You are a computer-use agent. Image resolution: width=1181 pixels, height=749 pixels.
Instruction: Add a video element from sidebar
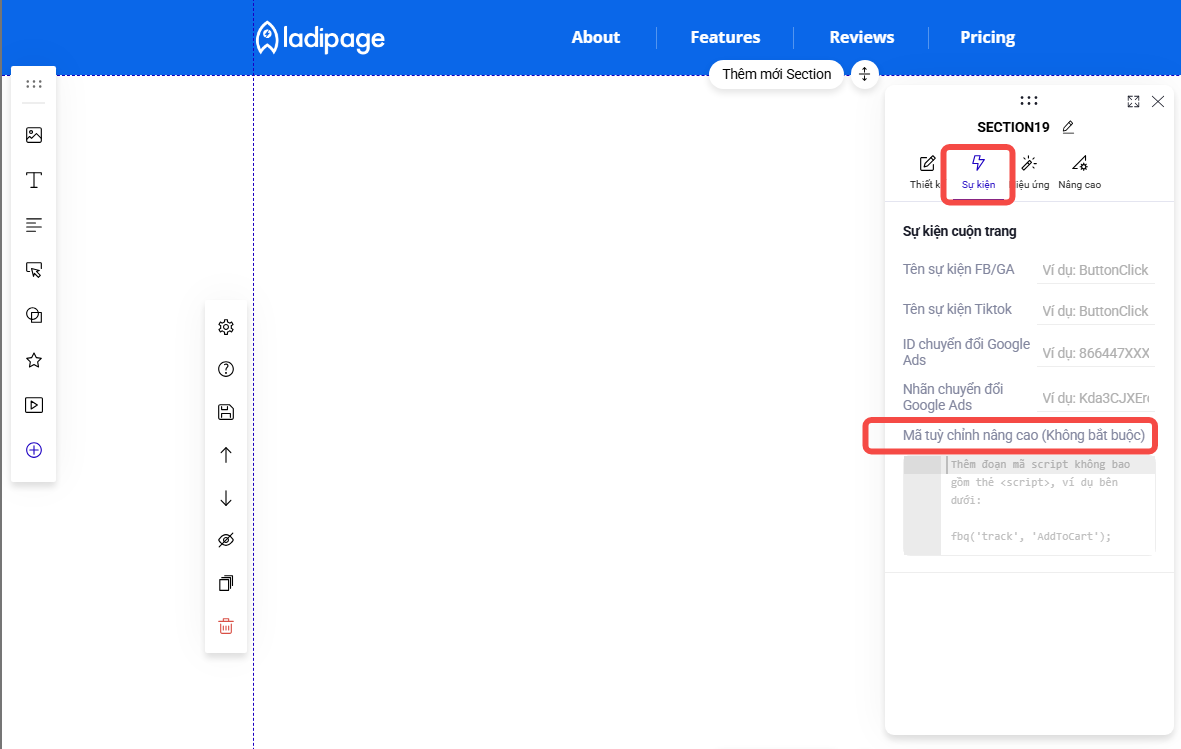(x=34, y=405)
